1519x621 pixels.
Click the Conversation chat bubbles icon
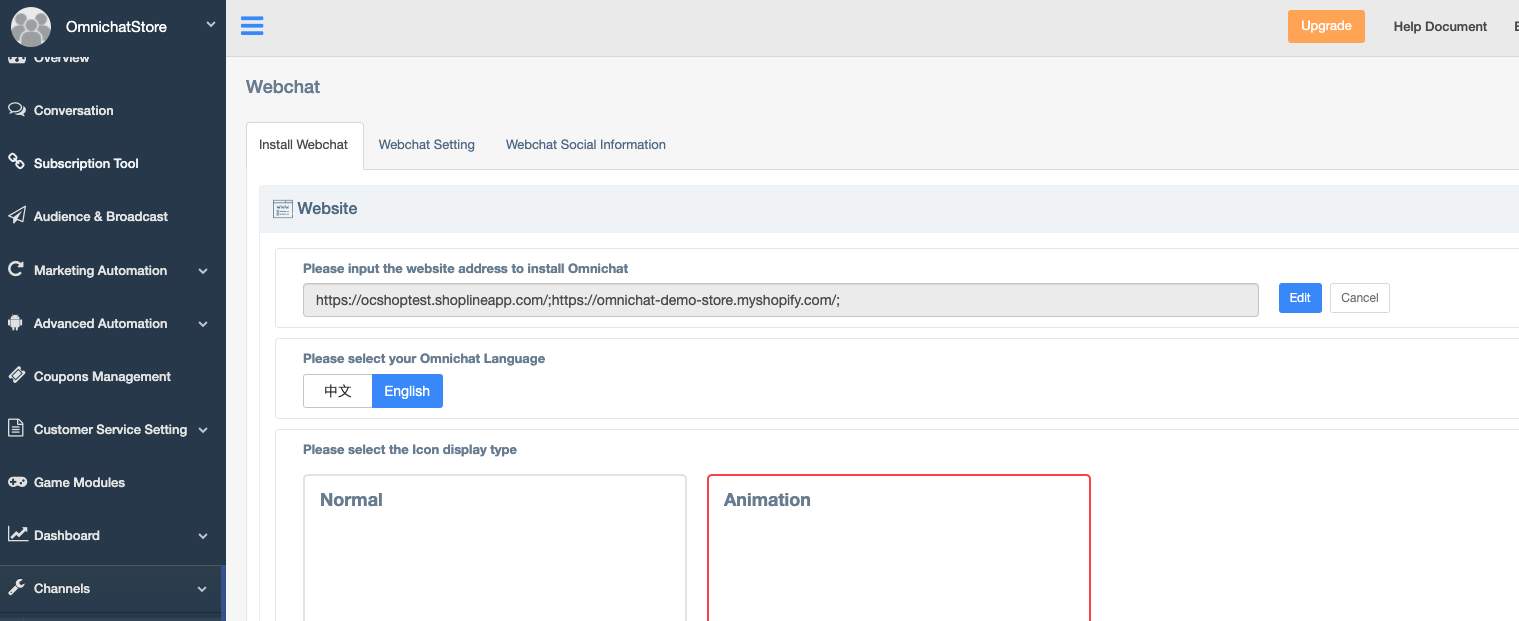click(x=16, y=110)
